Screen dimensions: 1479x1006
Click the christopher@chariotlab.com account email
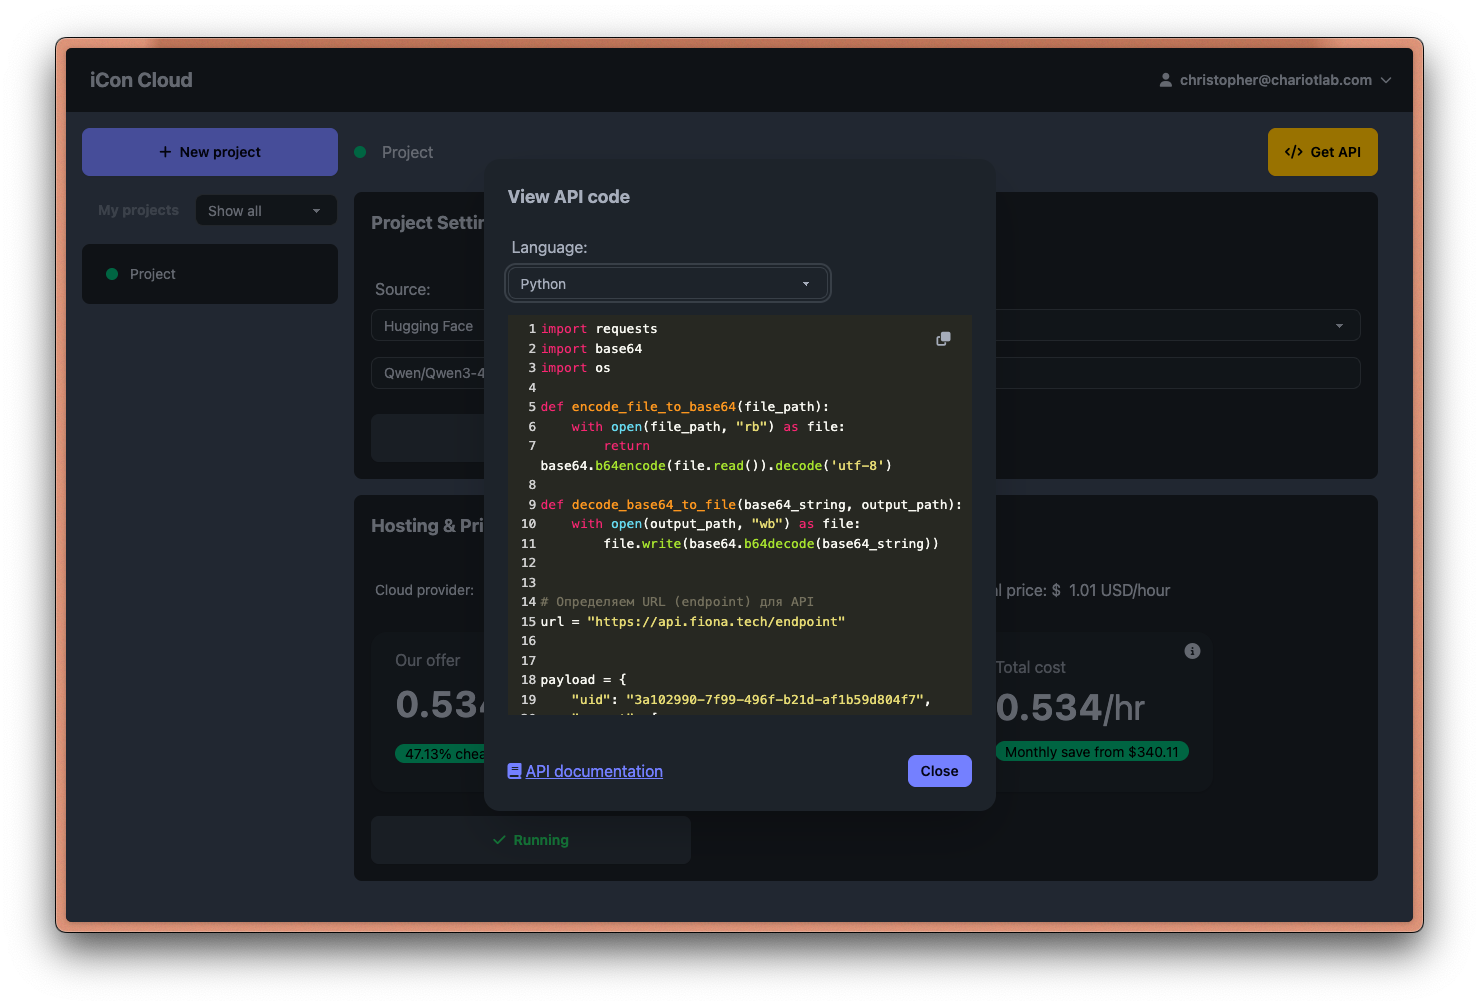(x=1275, y=80)
